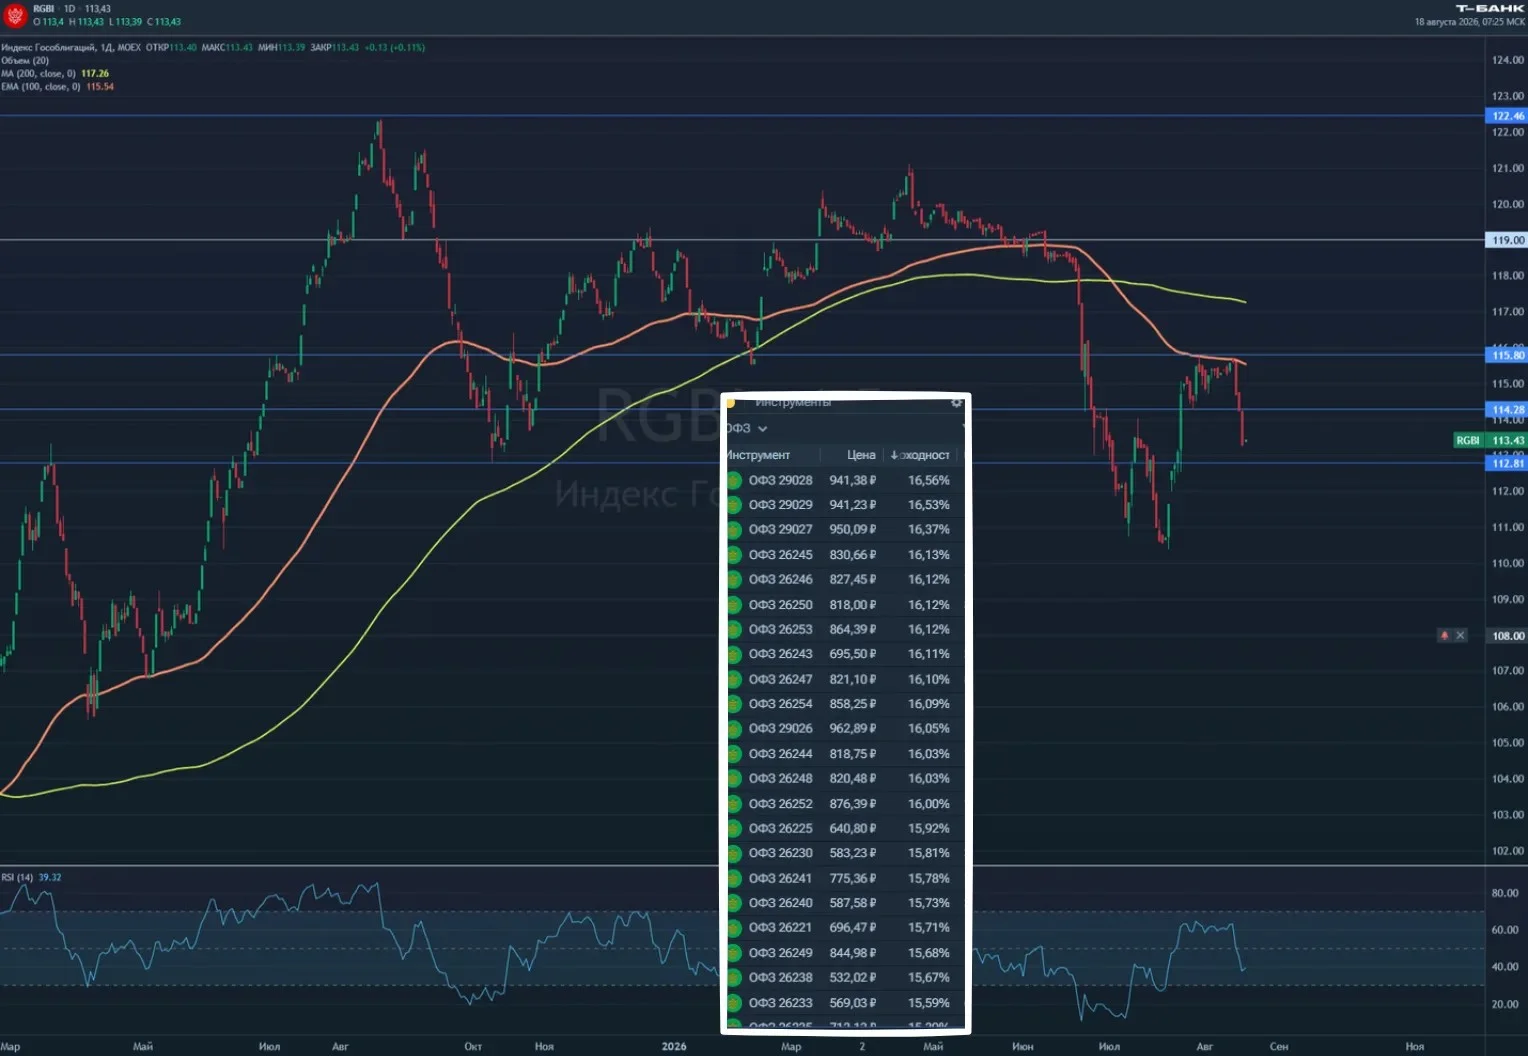Click the green icon beside ОФЗ 26230
This screenshot has height=1056, width=1528.
click(x=734, y=853)
